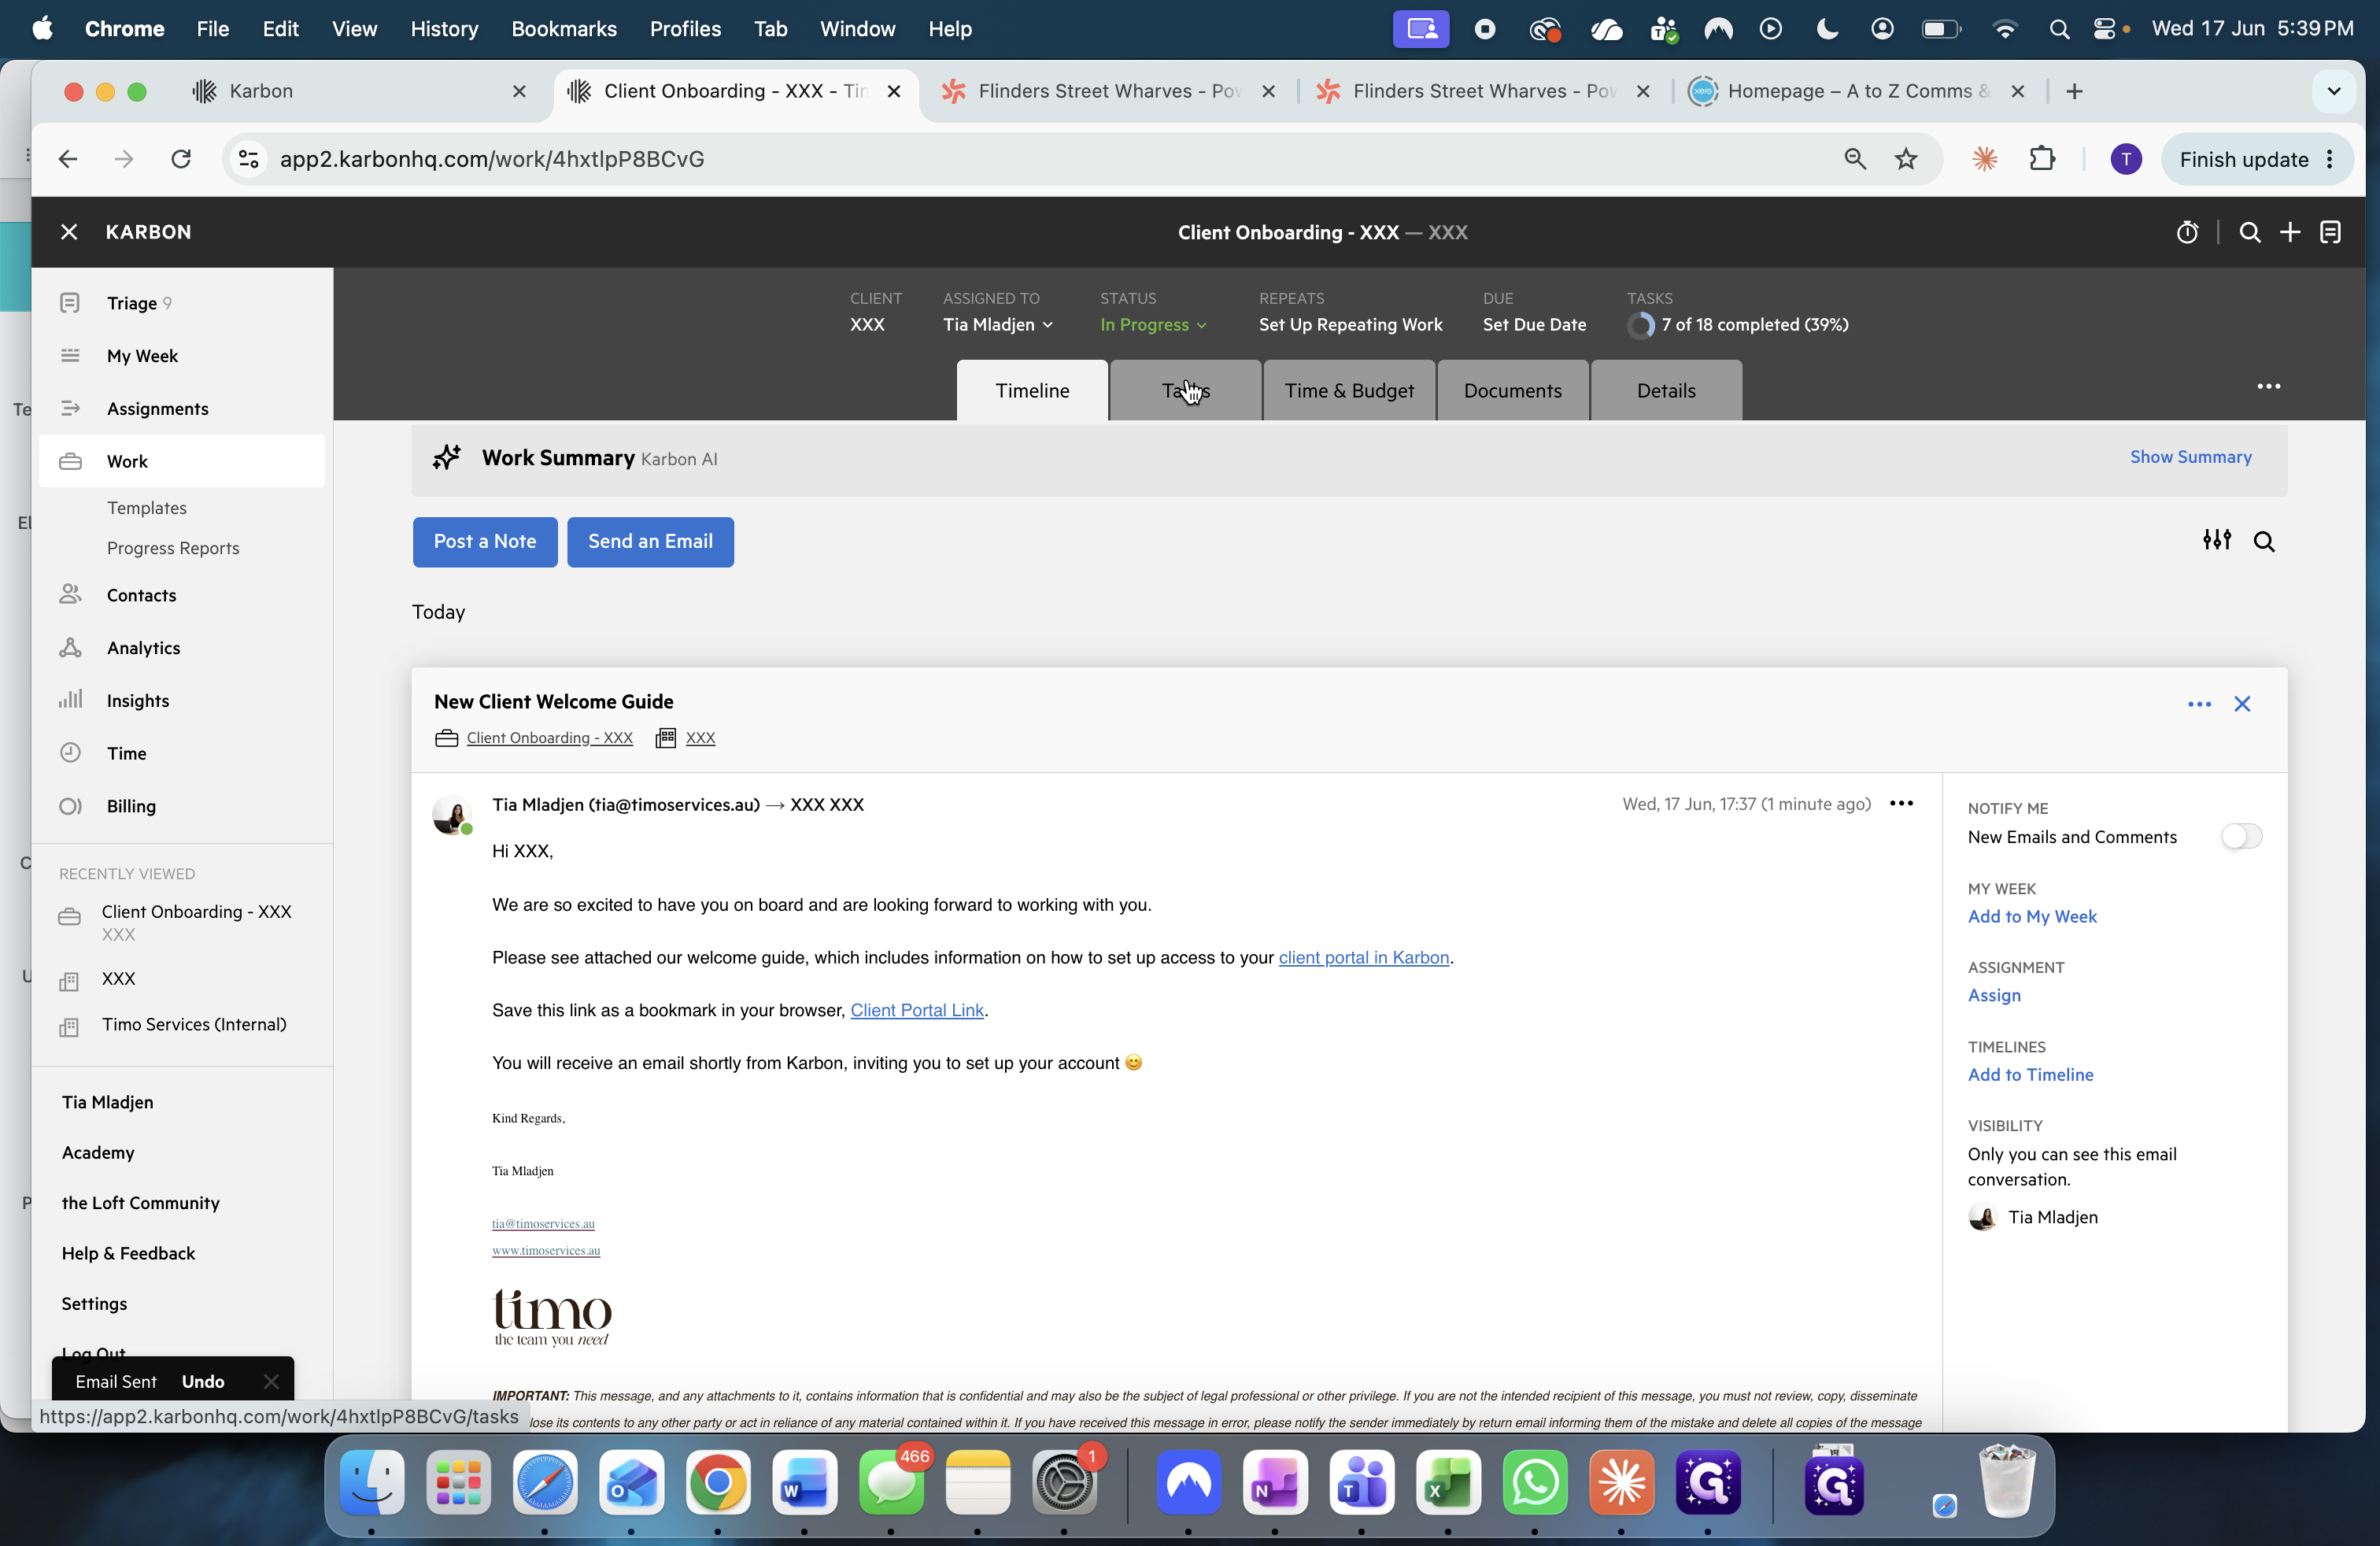
Task: Open the work item more options ellipsis
Action: tap(2268, 386)
